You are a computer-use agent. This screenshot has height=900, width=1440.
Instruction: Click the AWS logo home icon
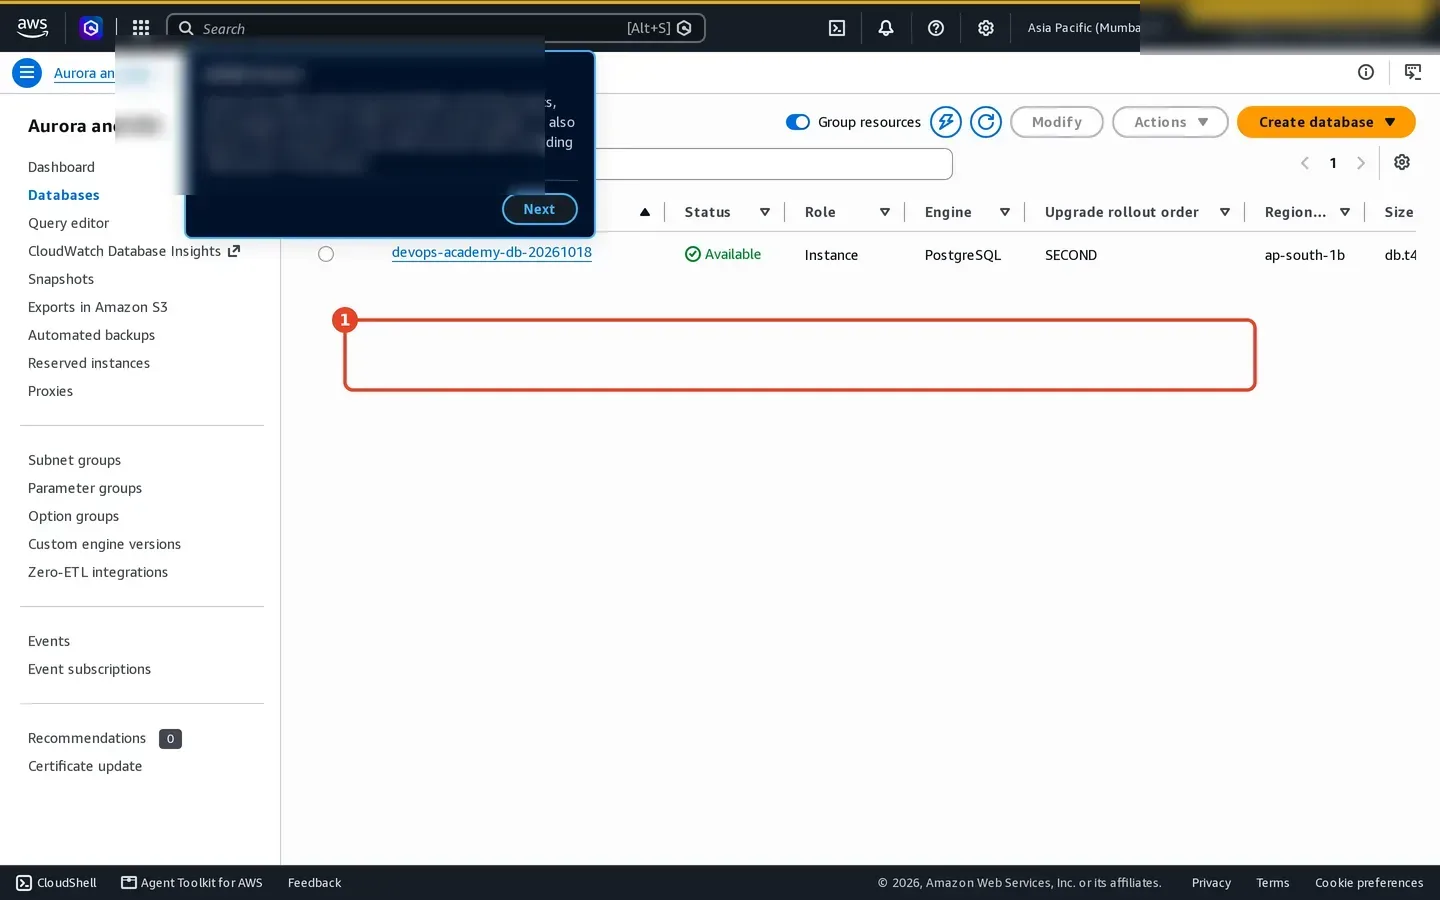32,28
